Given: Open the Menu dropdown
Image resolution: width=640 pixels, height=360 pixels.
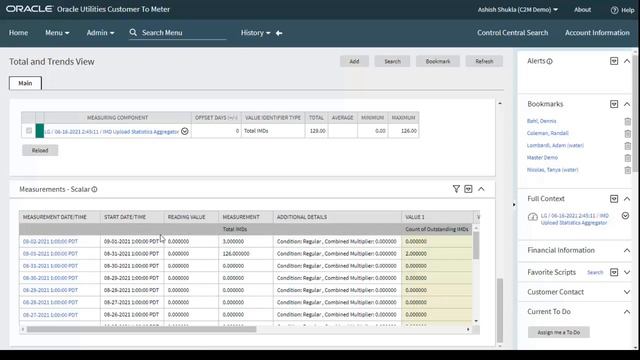Looking at the screenshot, I should (x=57, y=33).
